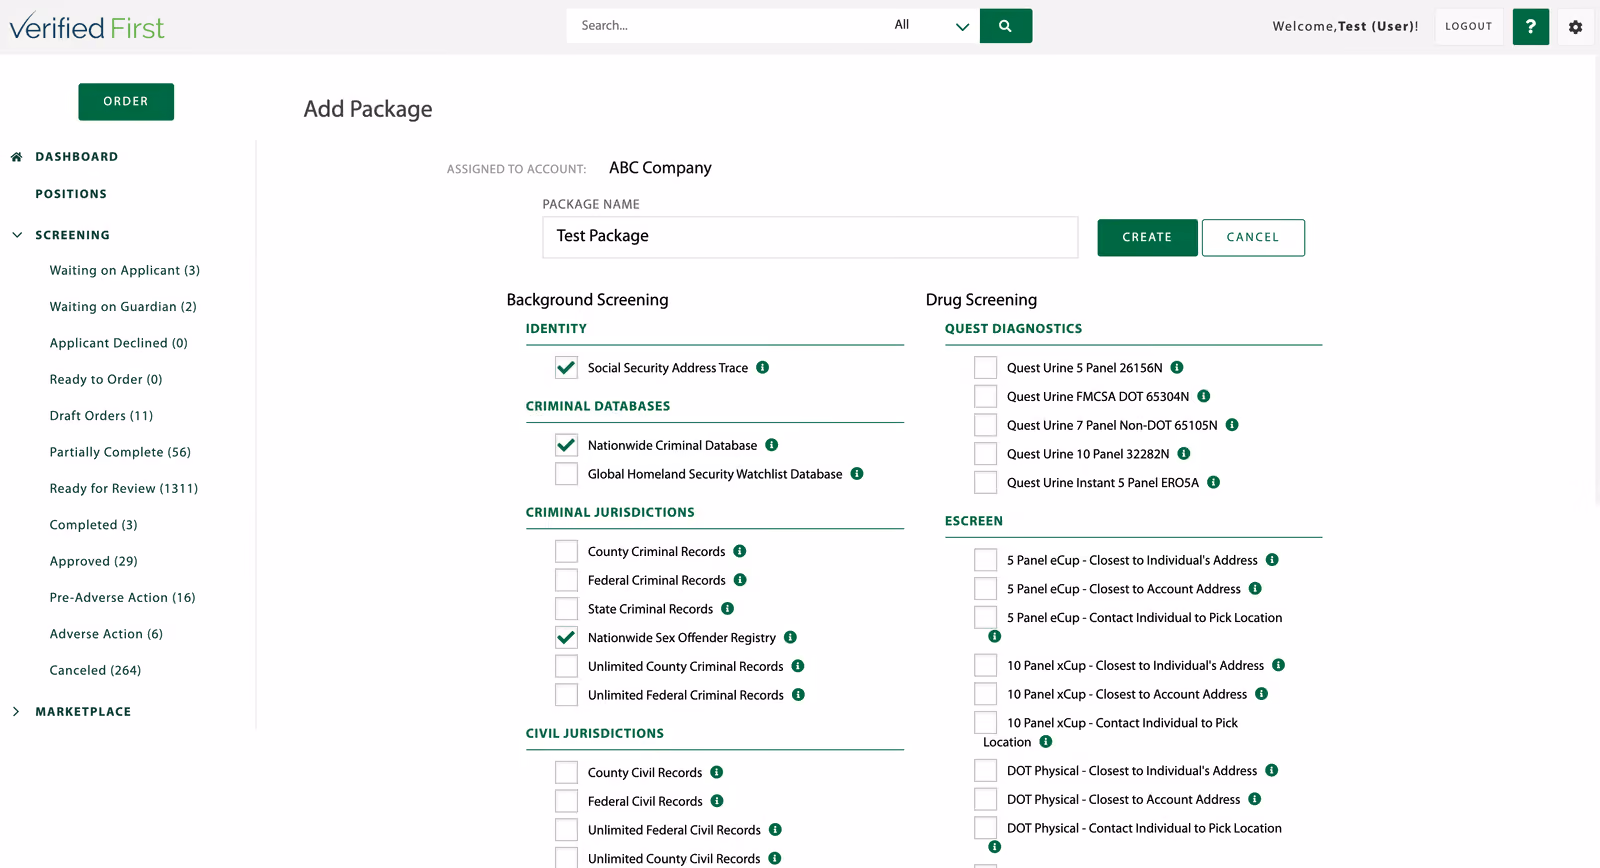1600x868 pixels.
Task: Check the Federal Civil Records checkbox
Action: [566, 801]
